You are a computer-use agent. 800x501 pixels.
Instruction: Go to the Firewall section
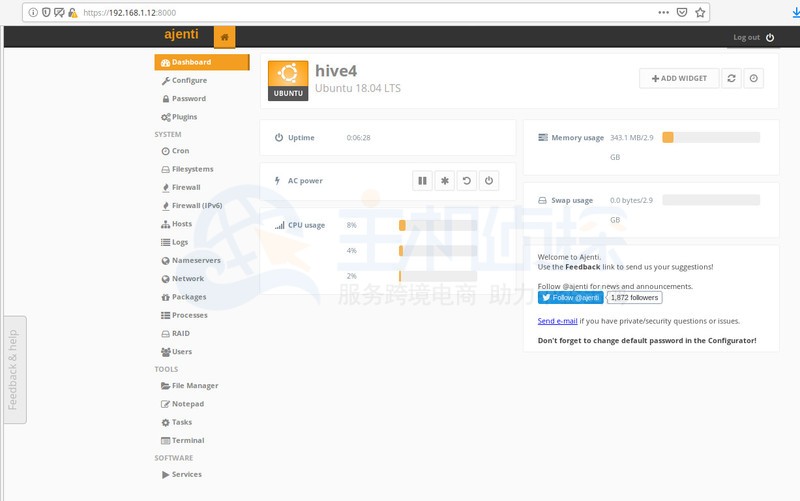(x=185, y=187)
